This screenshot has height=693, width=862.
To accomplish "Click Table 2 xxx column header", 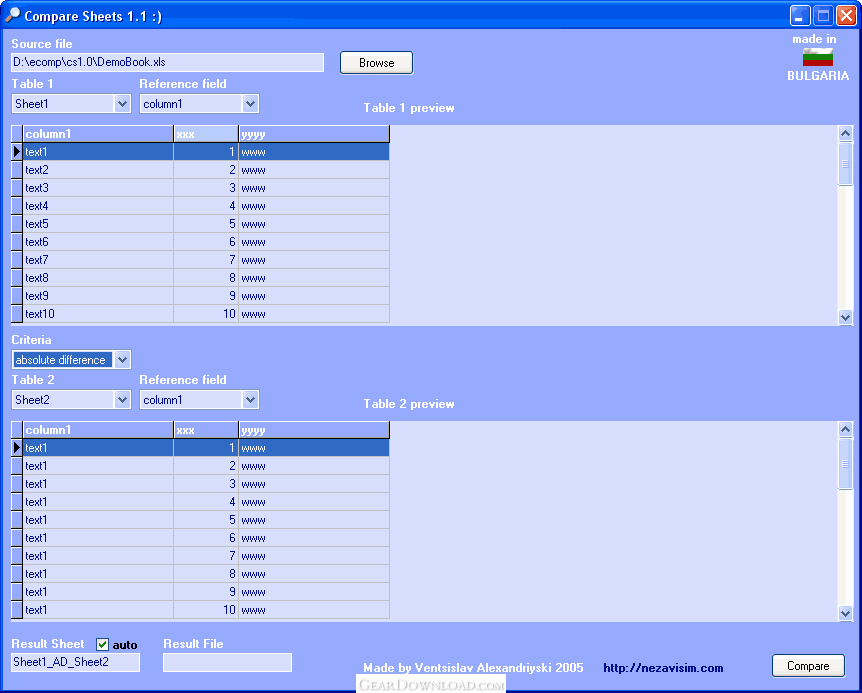I will coord(206,430).
